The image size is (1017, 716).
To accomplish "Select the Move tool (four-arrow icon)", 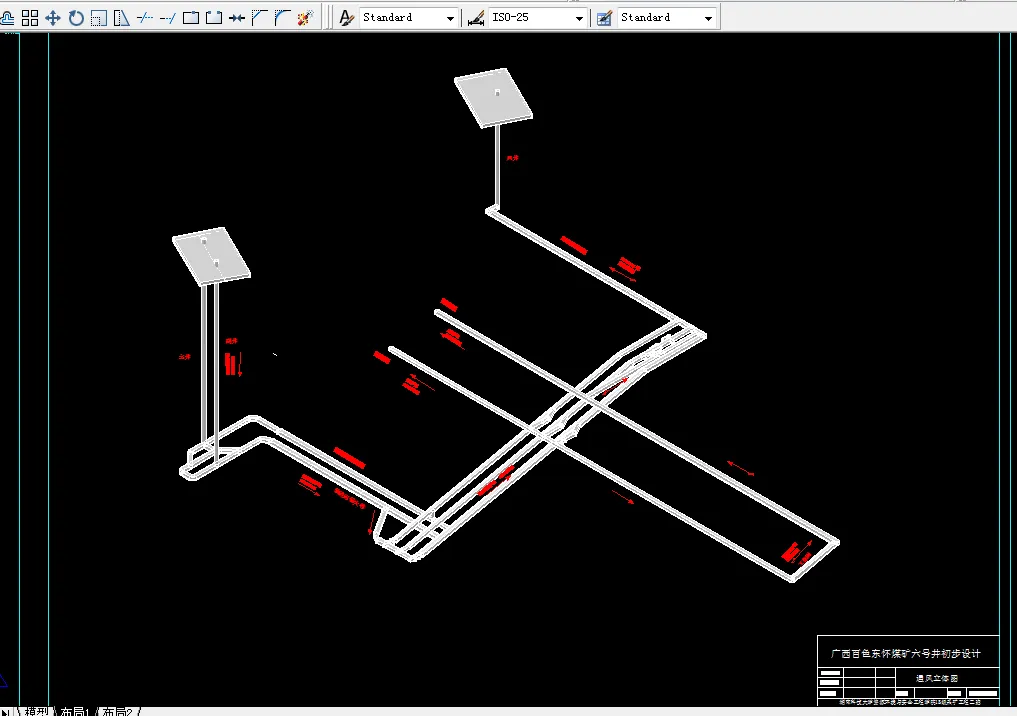I will (x=53, y=18).
